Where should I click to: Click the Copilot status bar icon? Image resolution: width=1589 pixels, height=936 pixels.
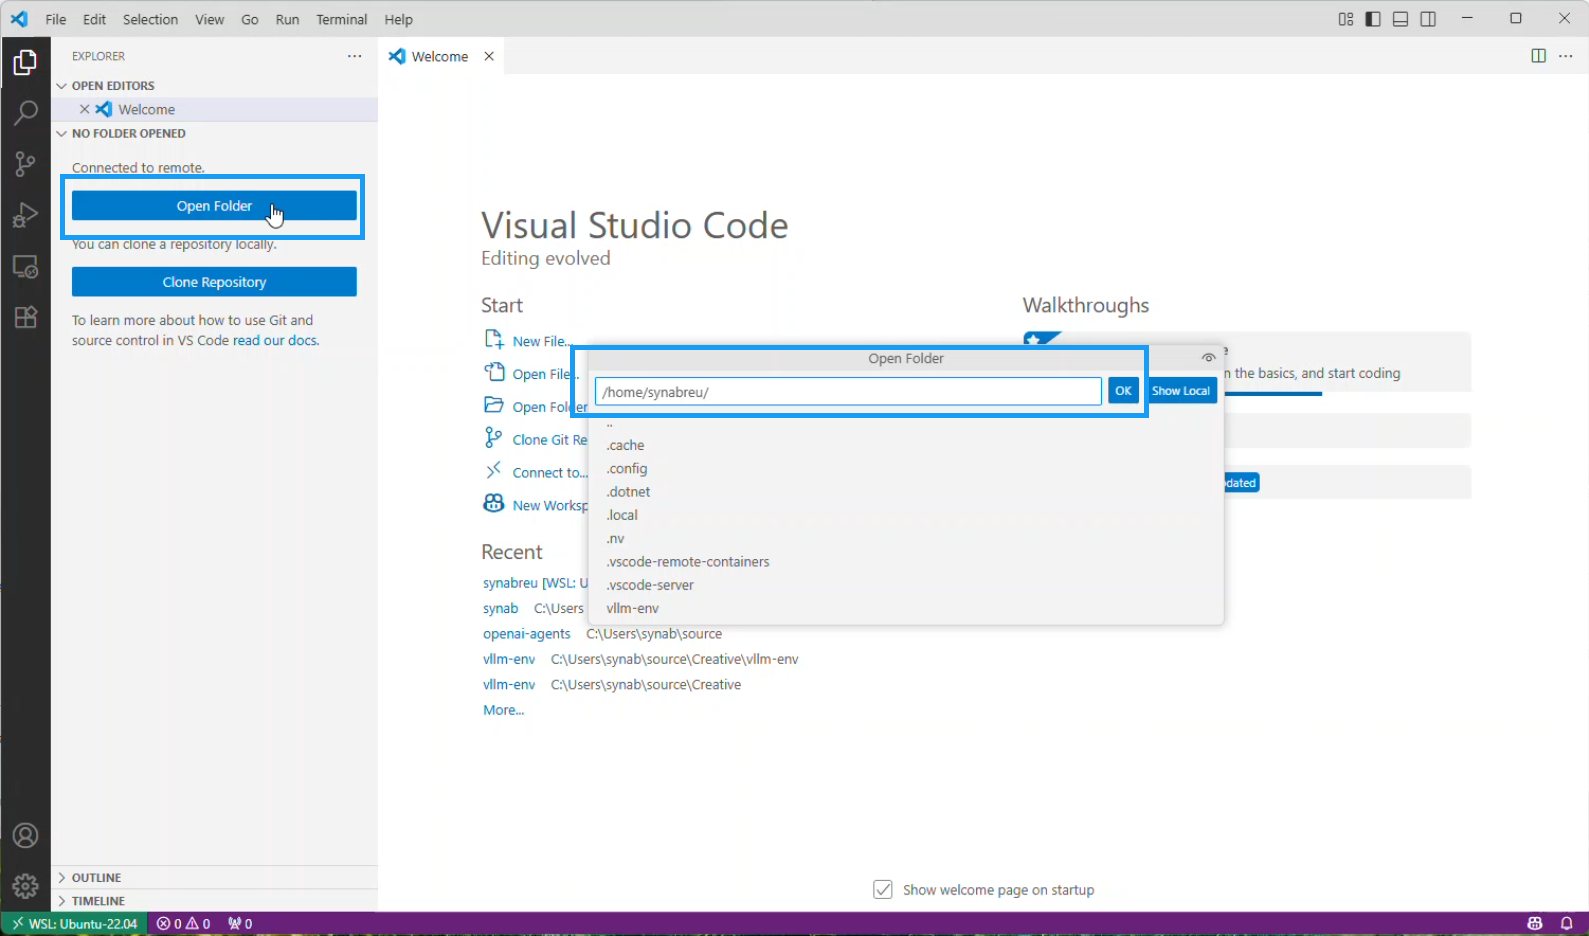coord(1535,924)
